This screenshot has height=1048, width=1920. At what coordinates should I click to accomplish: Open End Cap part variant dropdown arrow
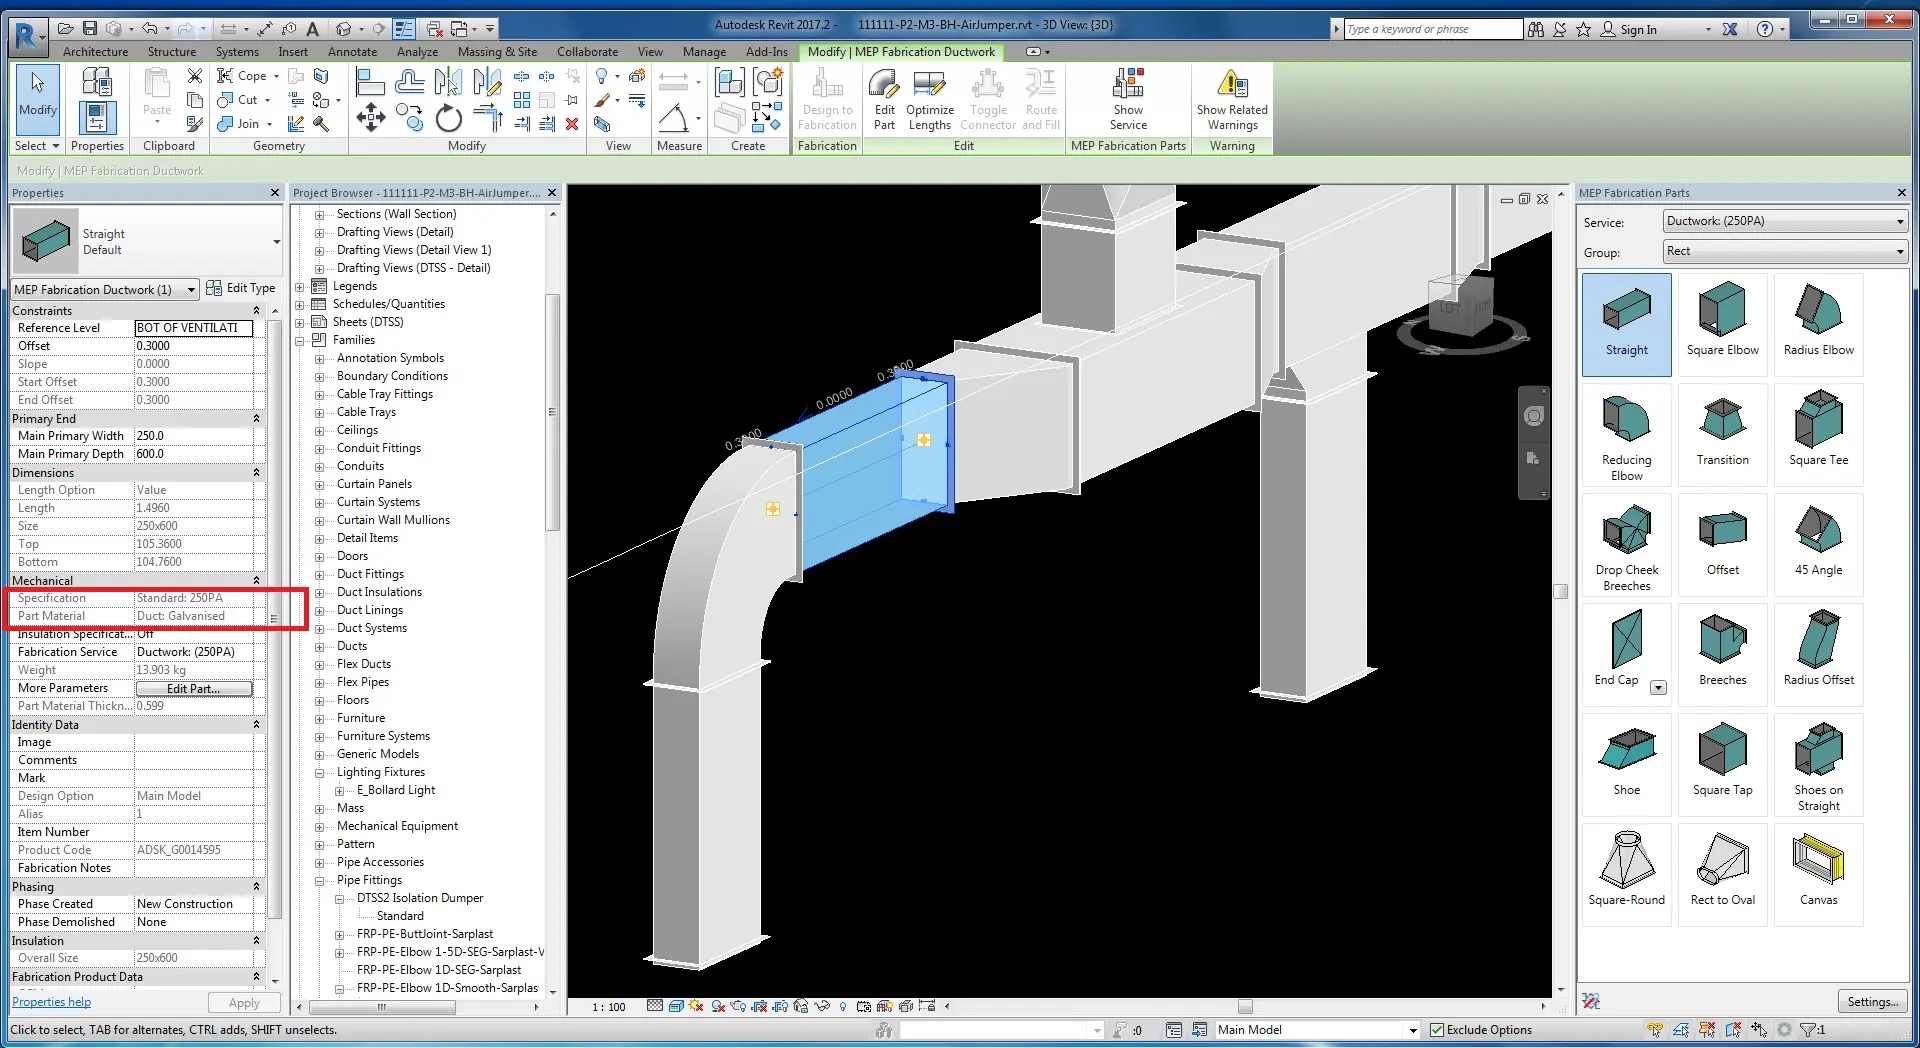click(x=1658, y=688)
